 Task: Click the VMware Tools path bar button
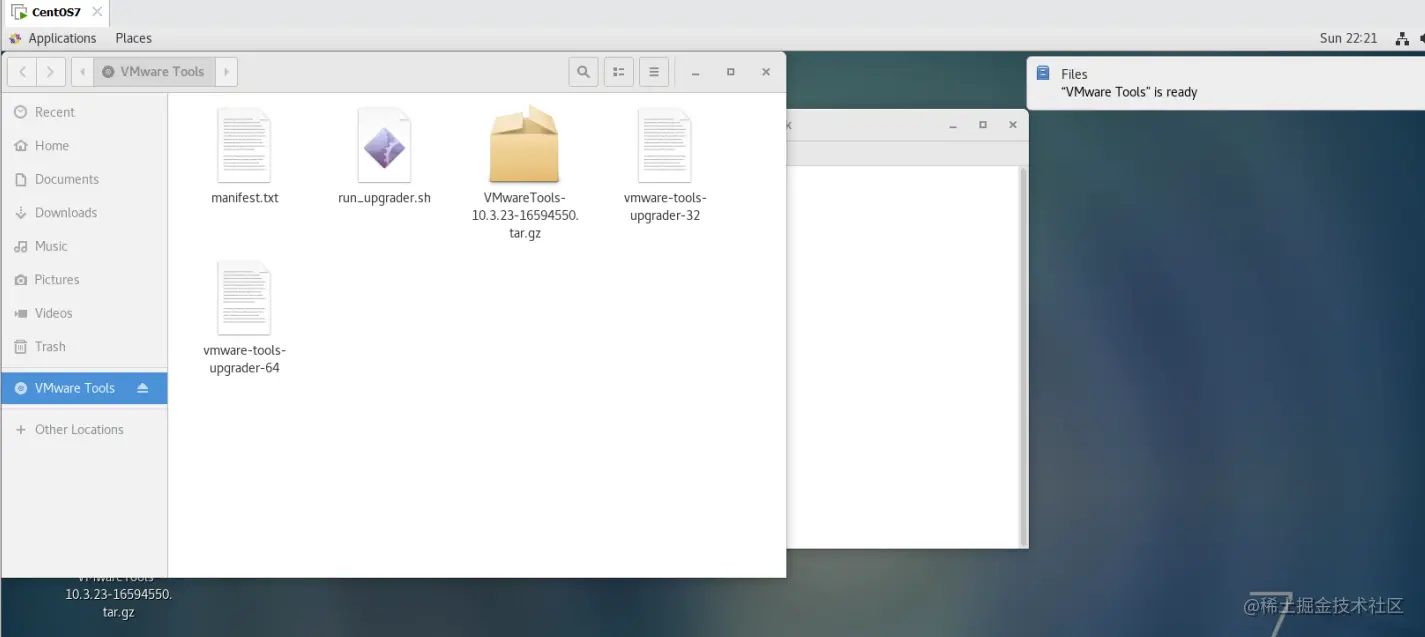tap(154, 72)
